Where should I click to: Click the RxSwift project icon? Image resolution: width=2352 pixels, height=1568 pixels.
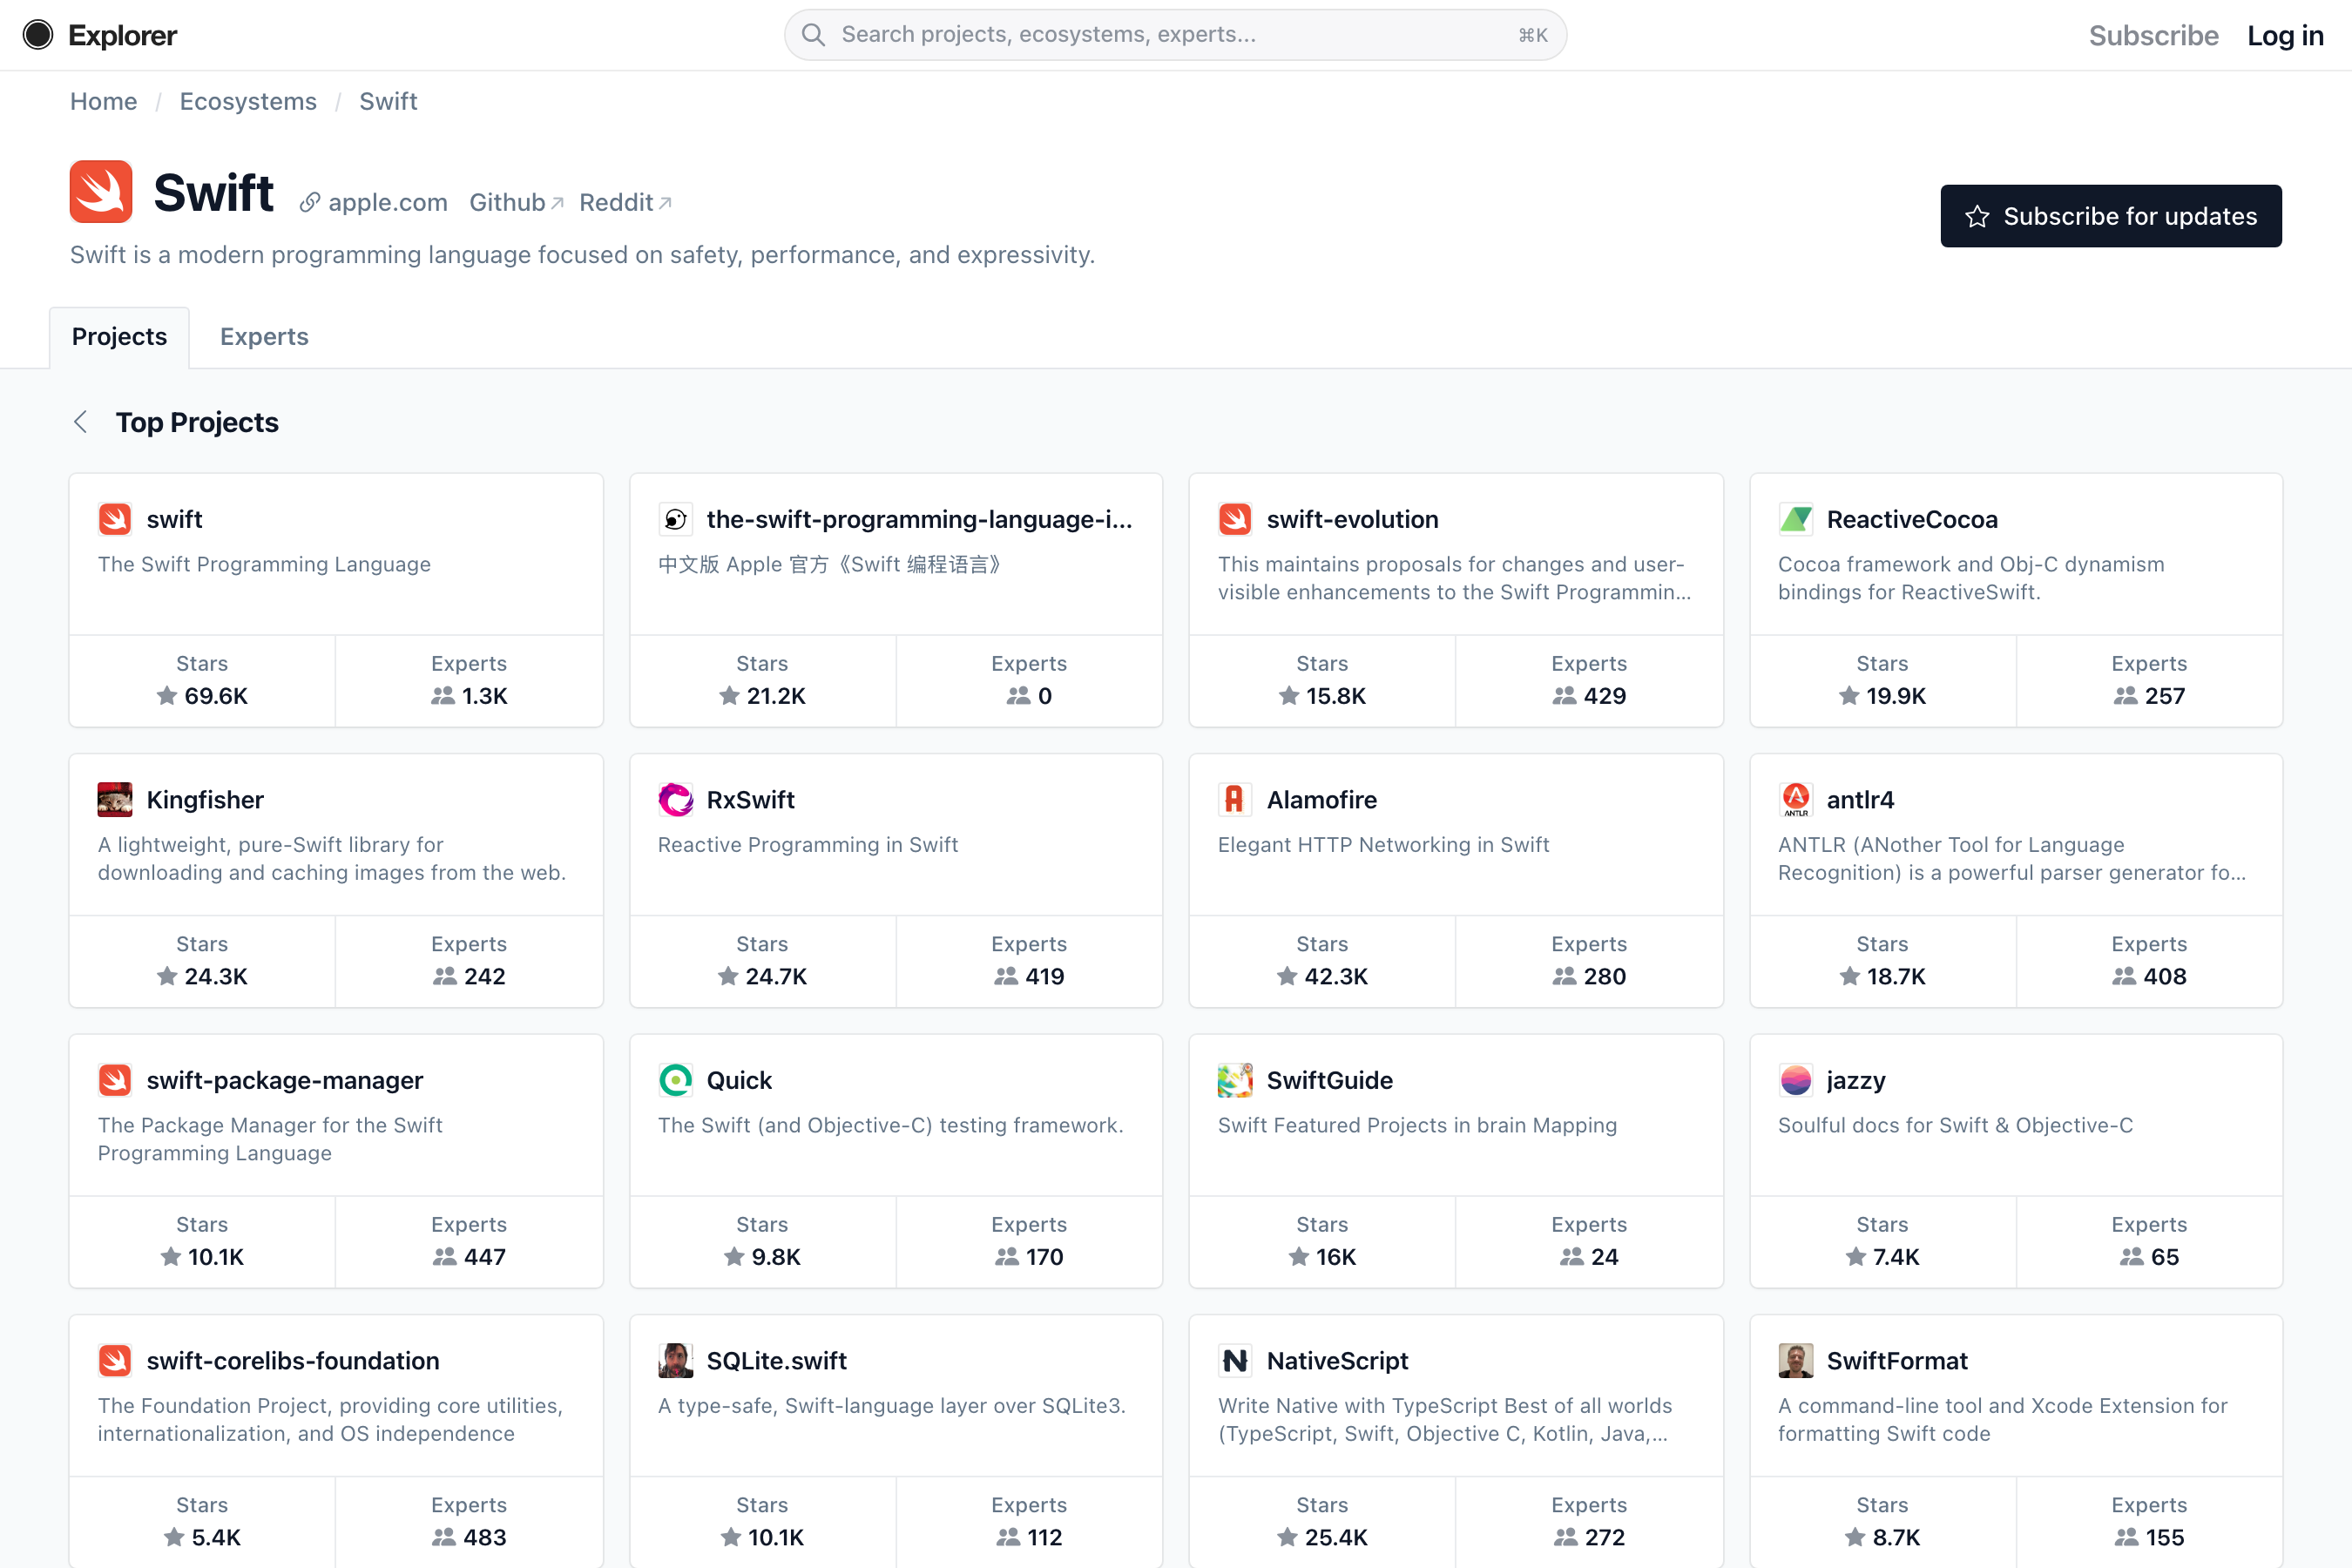click(676, 799)
